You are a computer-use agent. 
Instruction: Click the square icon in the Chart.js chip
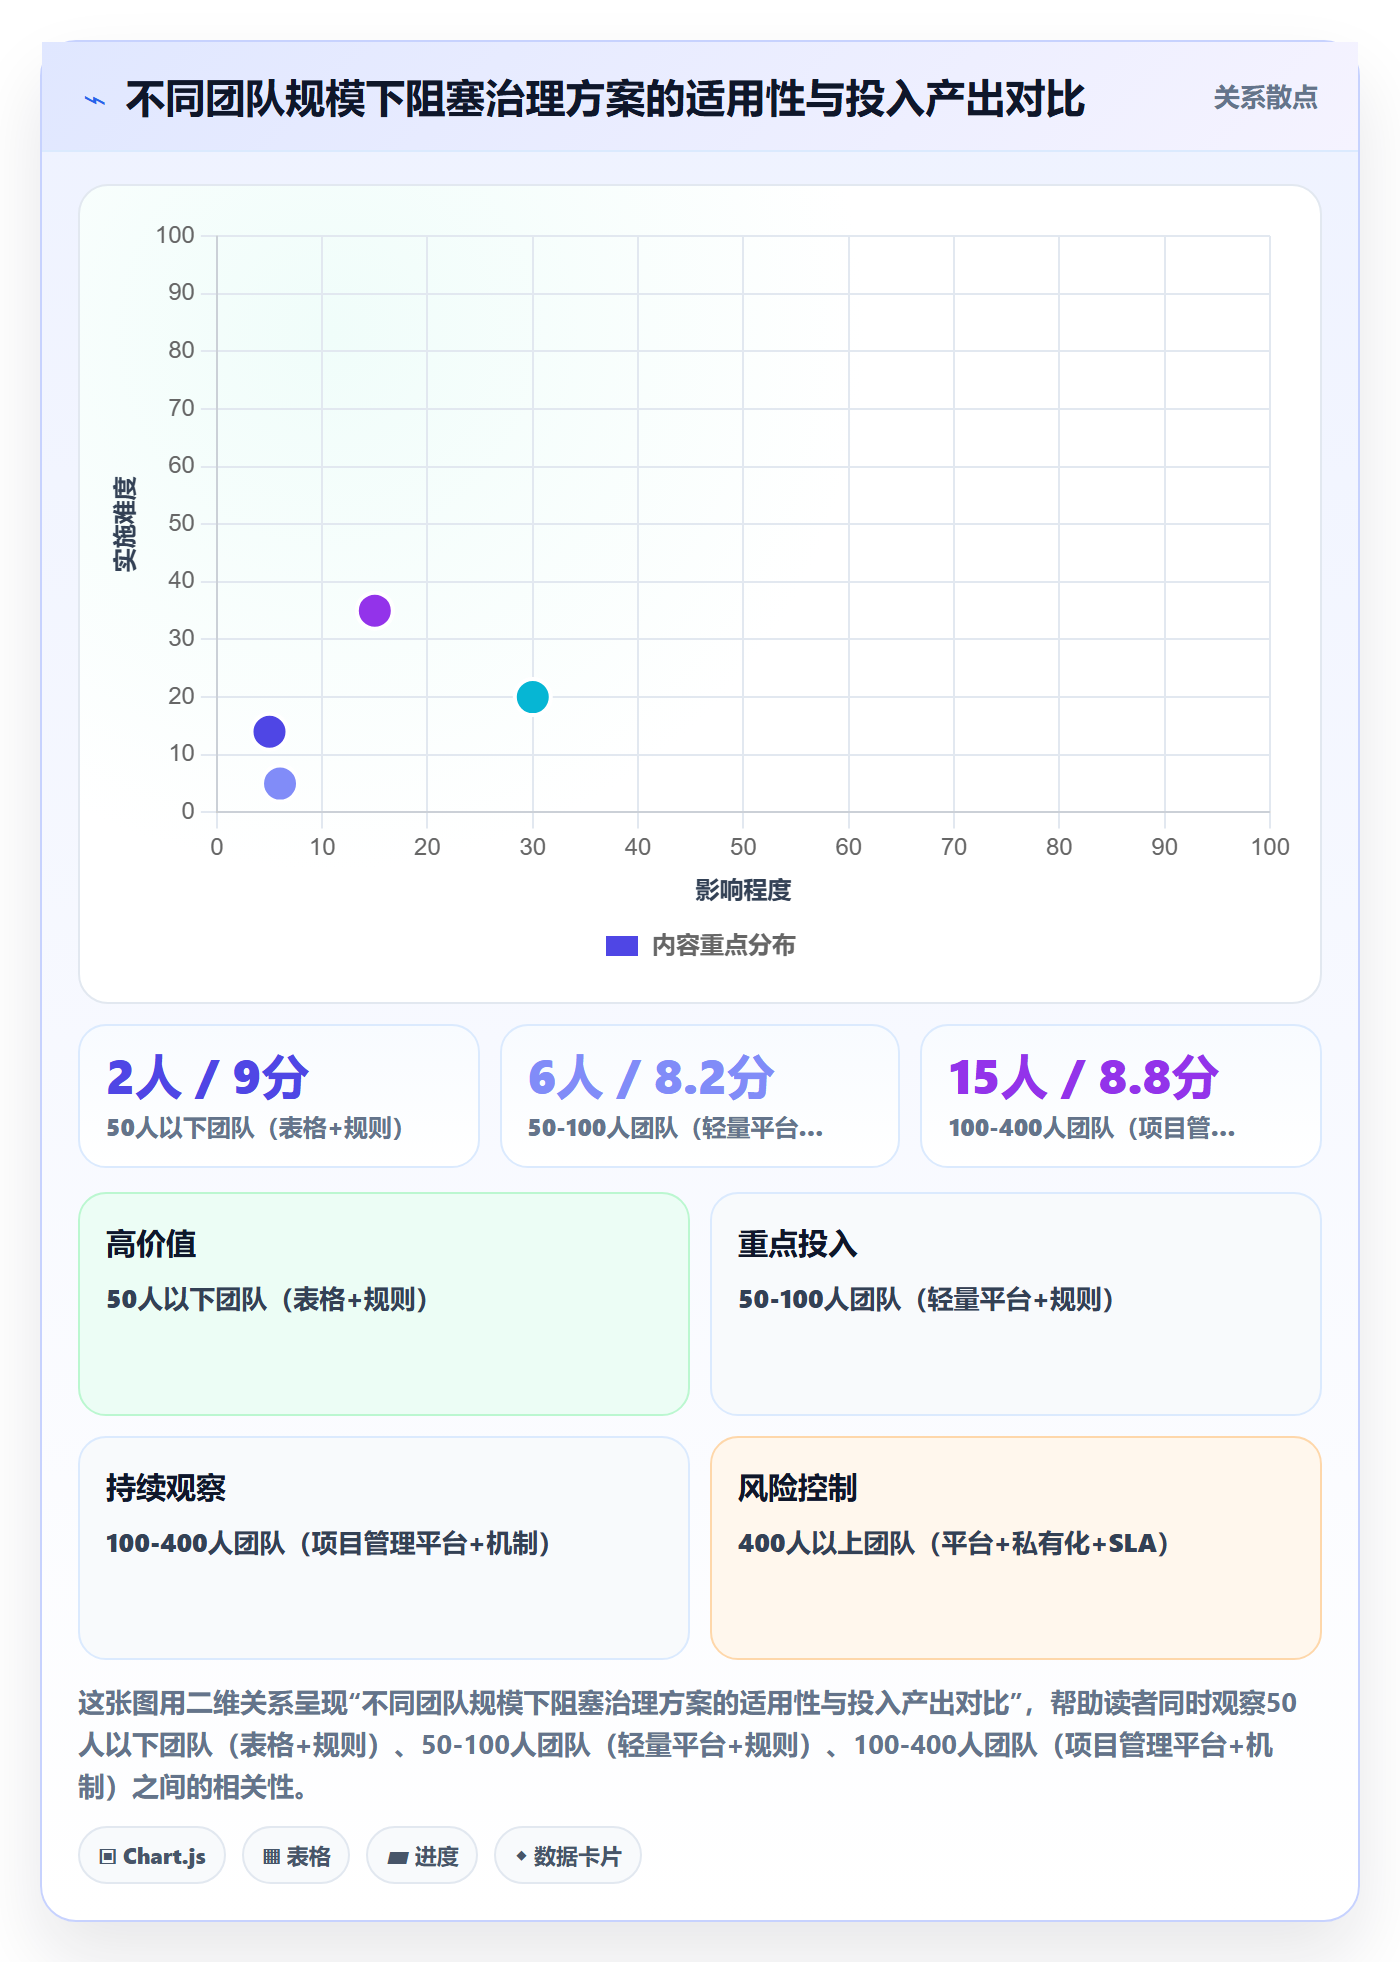click(x=108, y=1857)
